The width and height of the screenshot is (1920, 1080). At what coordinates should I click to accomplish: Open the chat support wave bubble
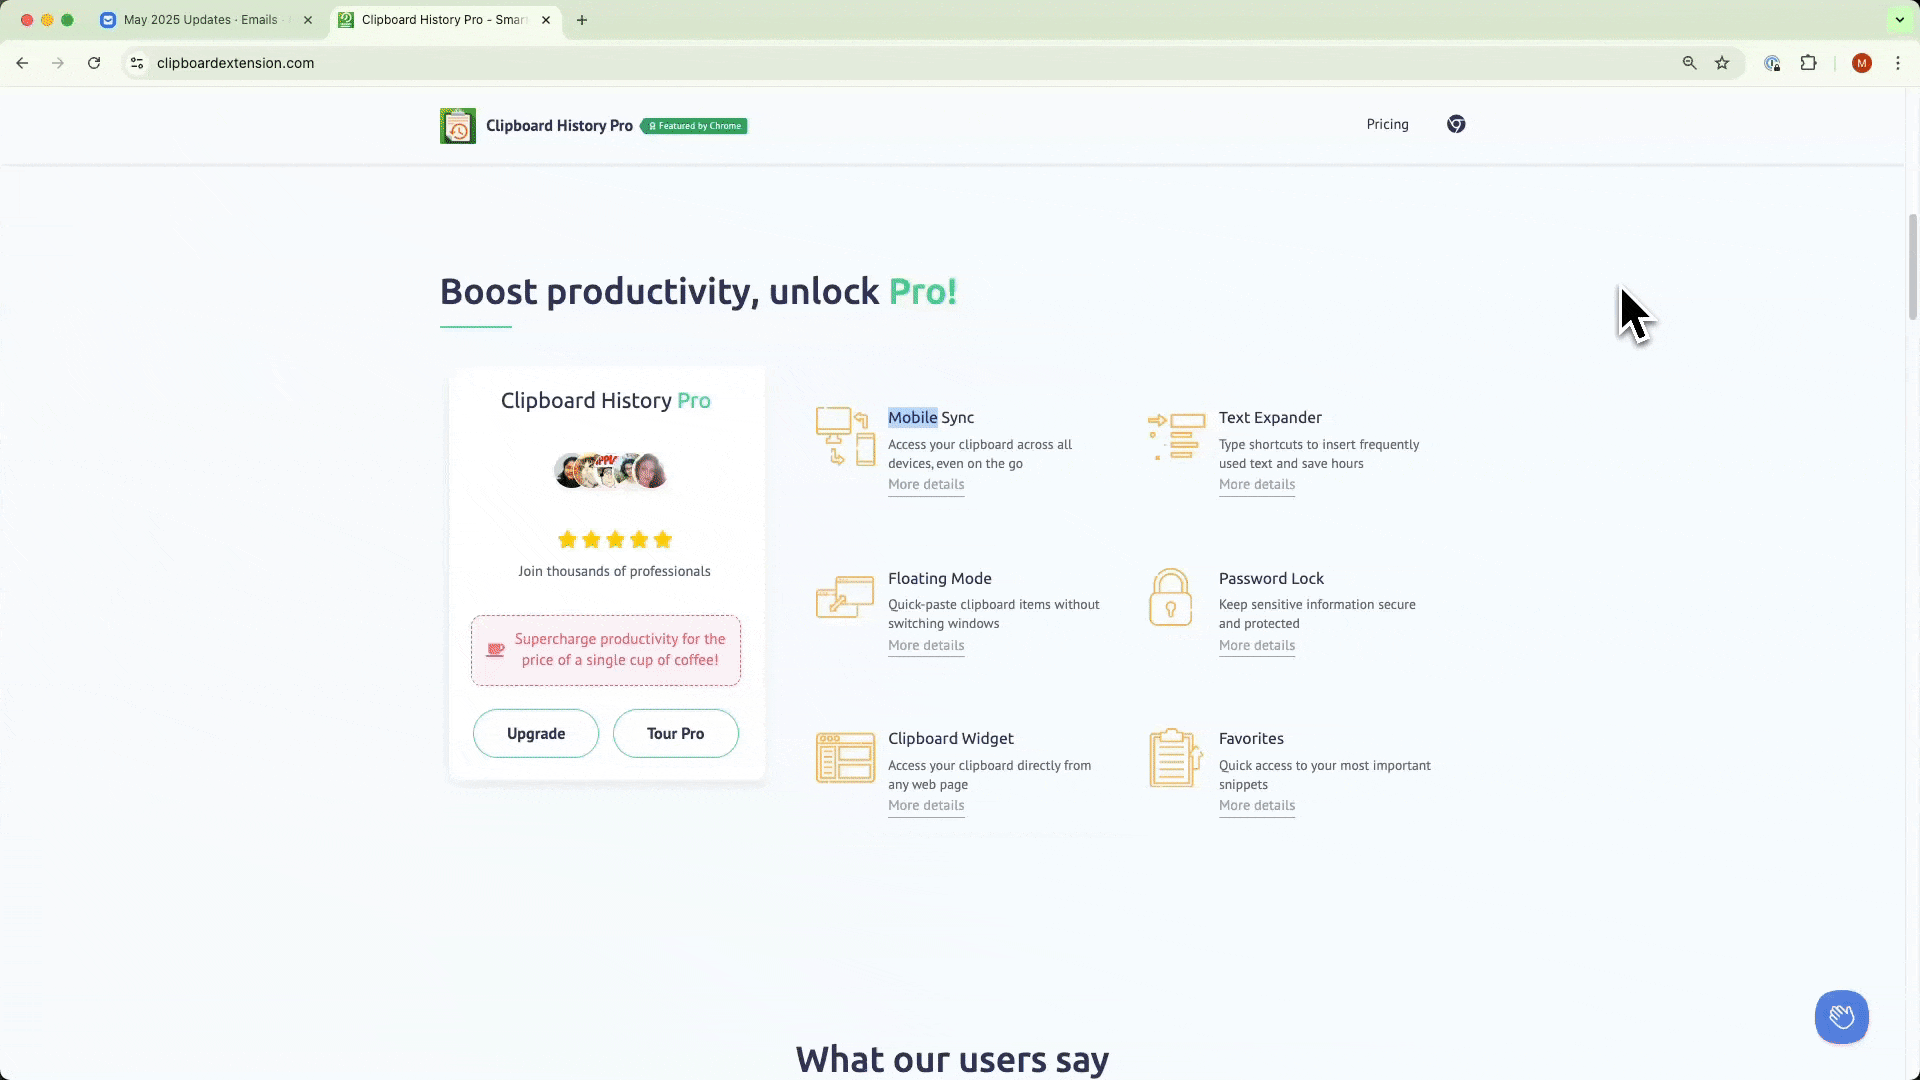pos(1841,1017)
